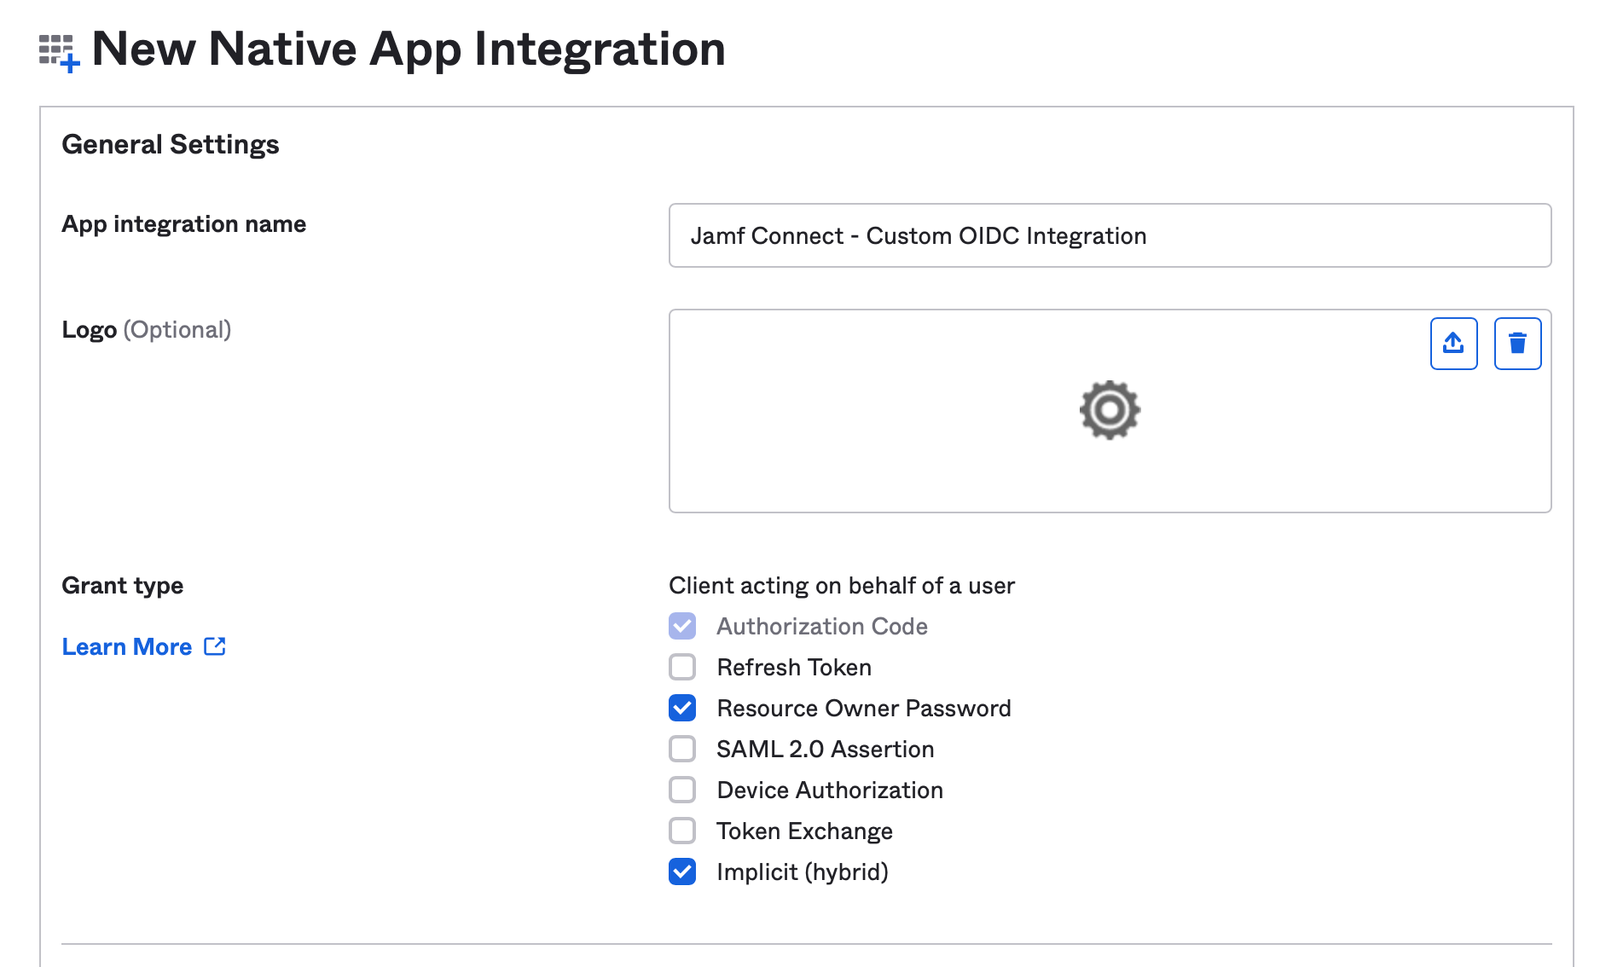Click the Token Exchange label text
The height and width of the screenshot is (967, 1600).
pos(805,831)
